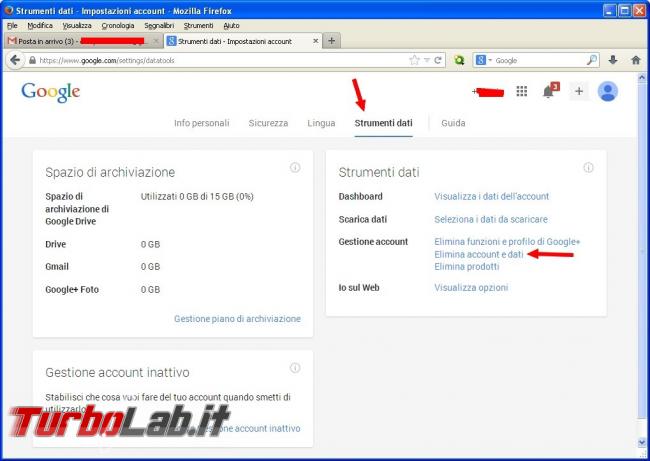Click the Firefox icon in title bar
650x461 pixels.
pos(9,10)
